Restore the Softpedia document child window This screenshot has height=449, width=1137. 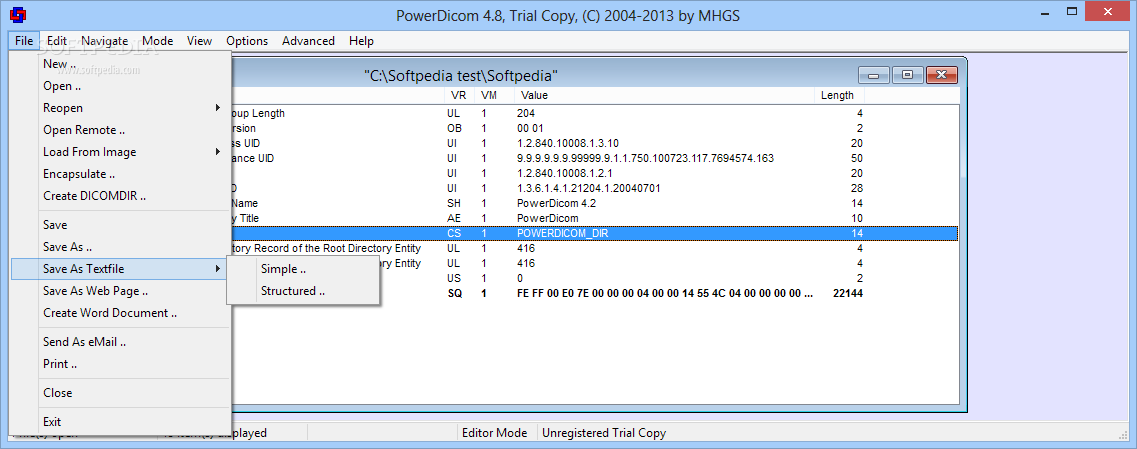pyautogui.click(x=907, y=75)
